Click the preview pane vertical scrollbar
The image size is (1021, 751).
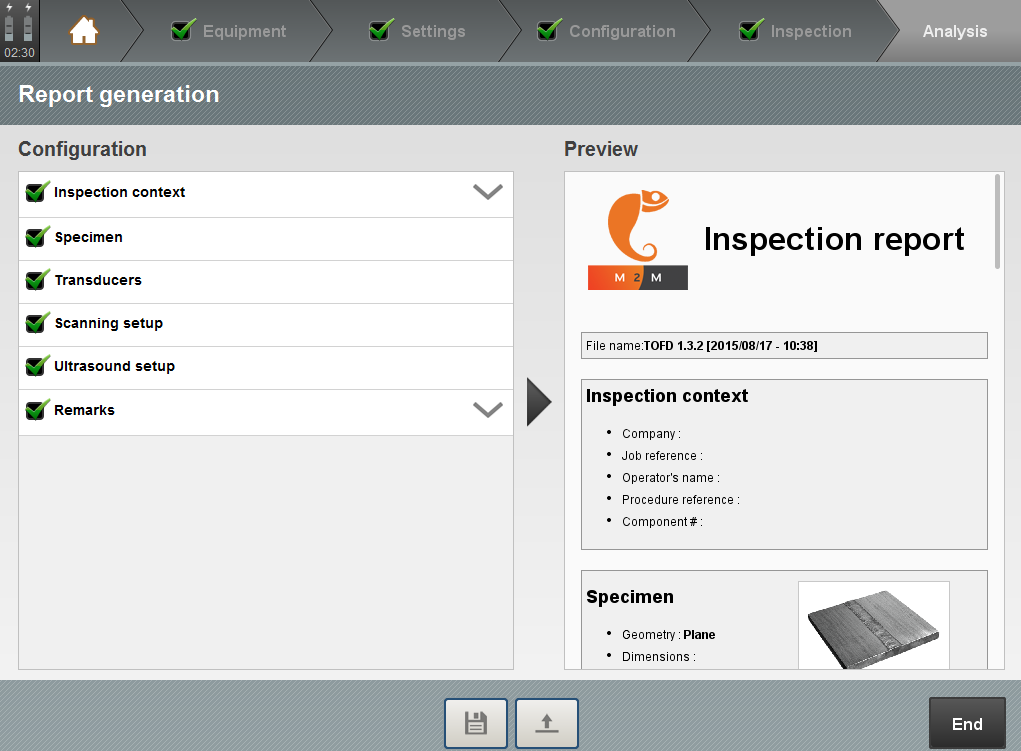coord(997,220)
